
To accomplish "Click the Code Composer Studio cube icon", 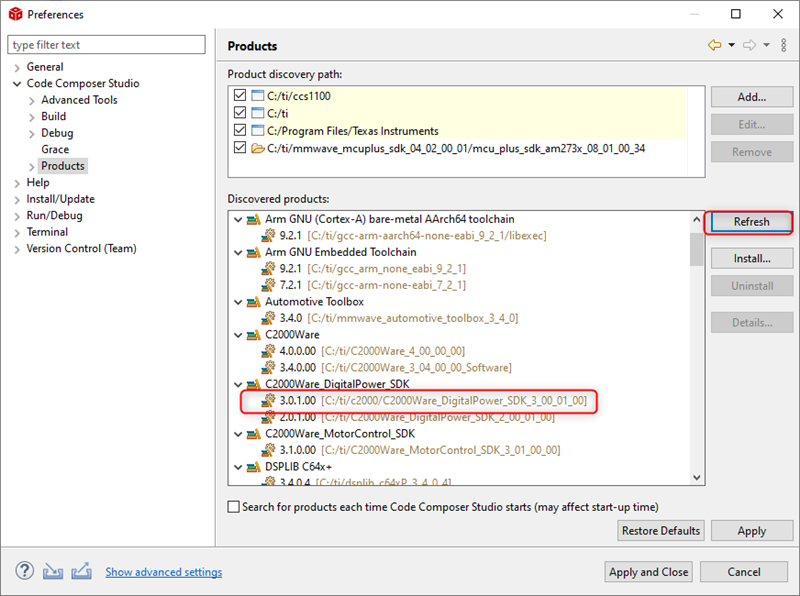I will [16, 14].
